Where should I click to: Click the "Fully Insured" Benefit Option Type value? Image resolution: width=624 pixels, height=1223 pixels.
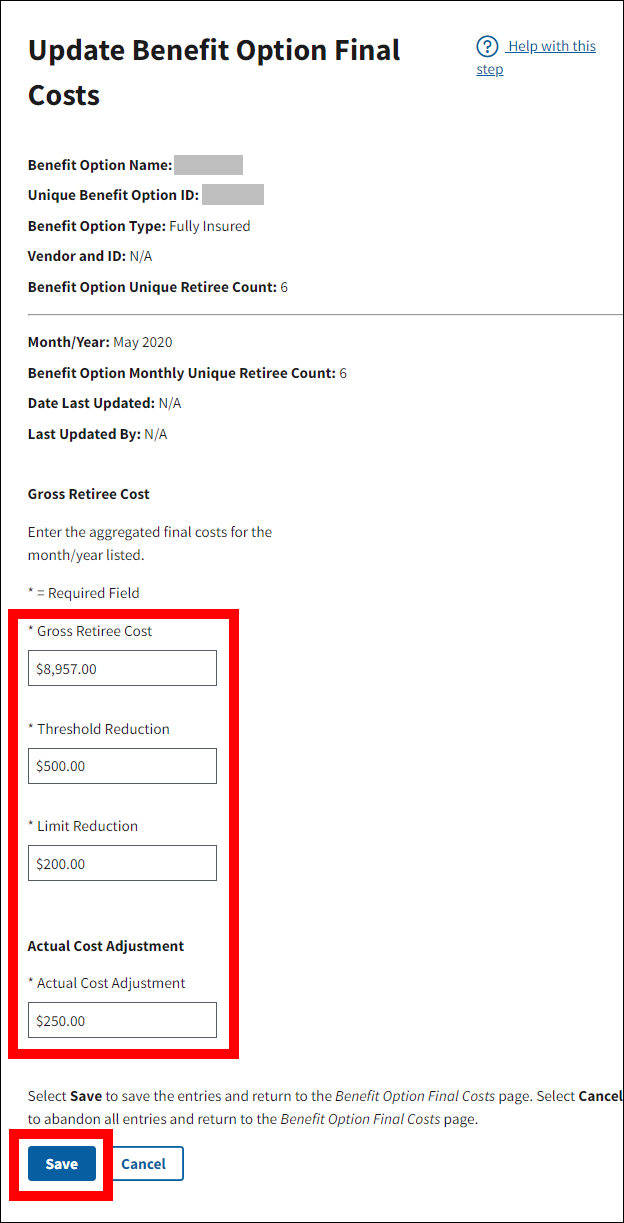pyautogui.click(x=210, y=226)
